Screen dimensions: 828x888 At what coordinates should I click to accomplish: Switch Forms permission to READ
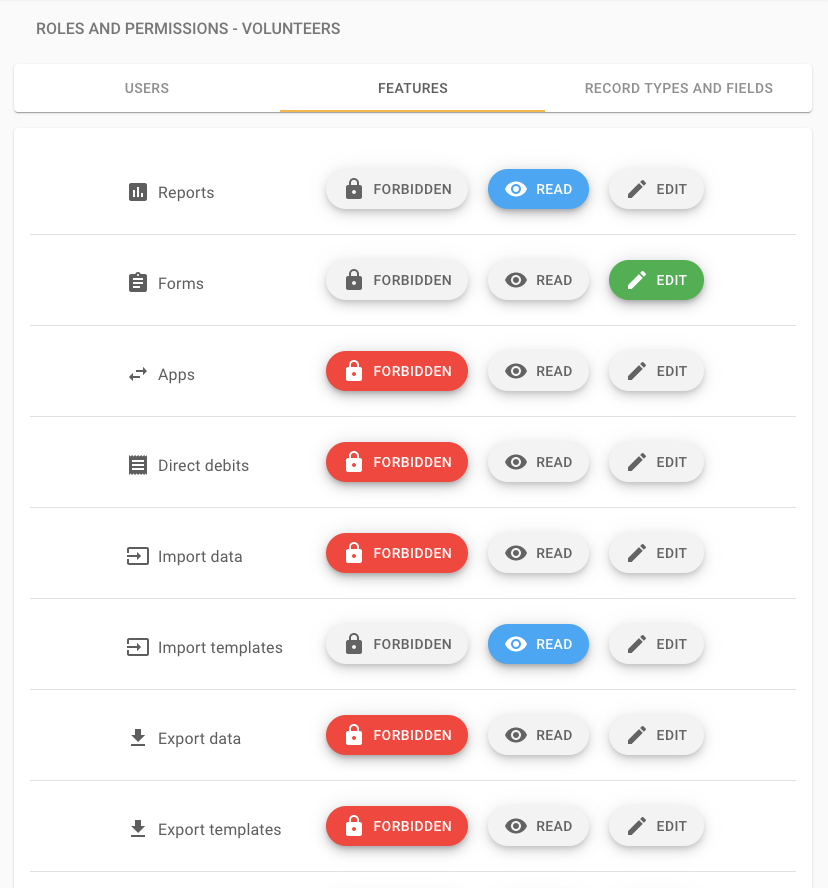pyautogui.click(x=538, y=280)
